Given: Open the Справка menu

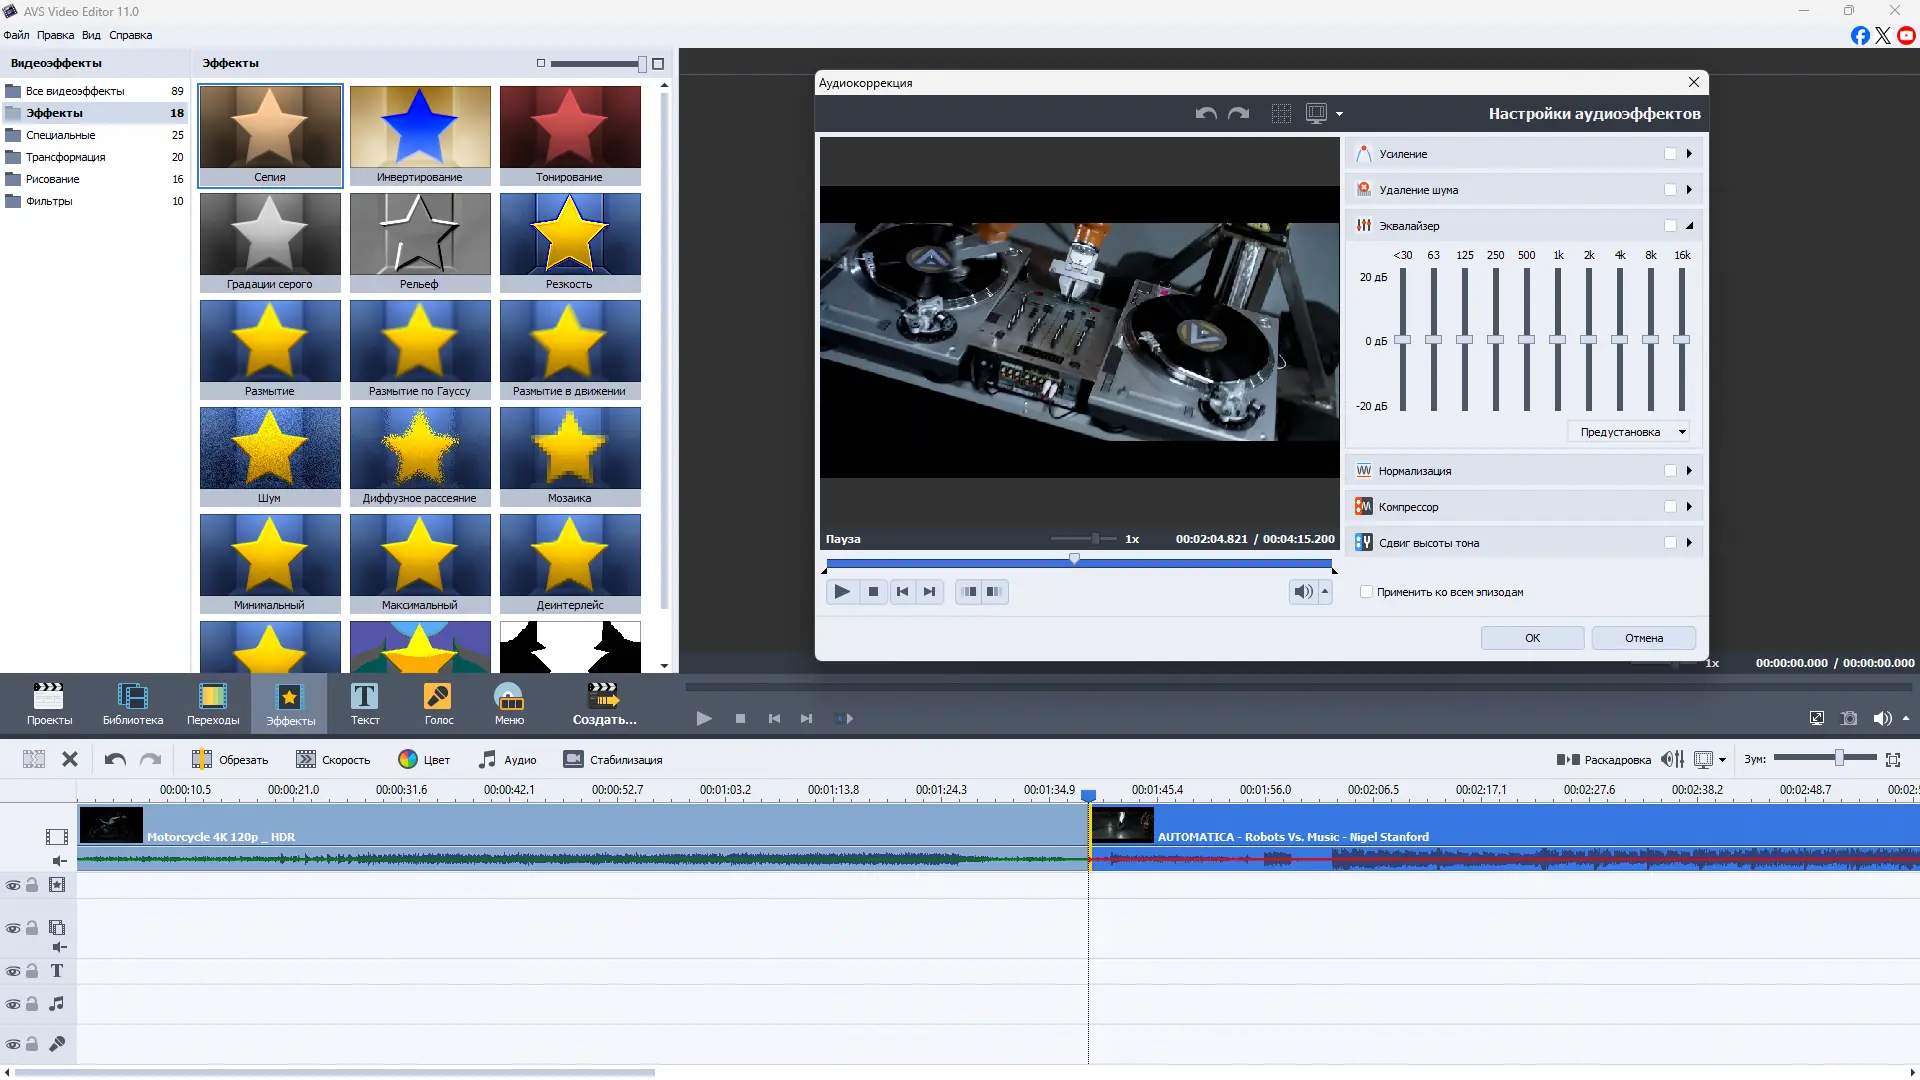Looking at the screenshot, I should point(130,35).
